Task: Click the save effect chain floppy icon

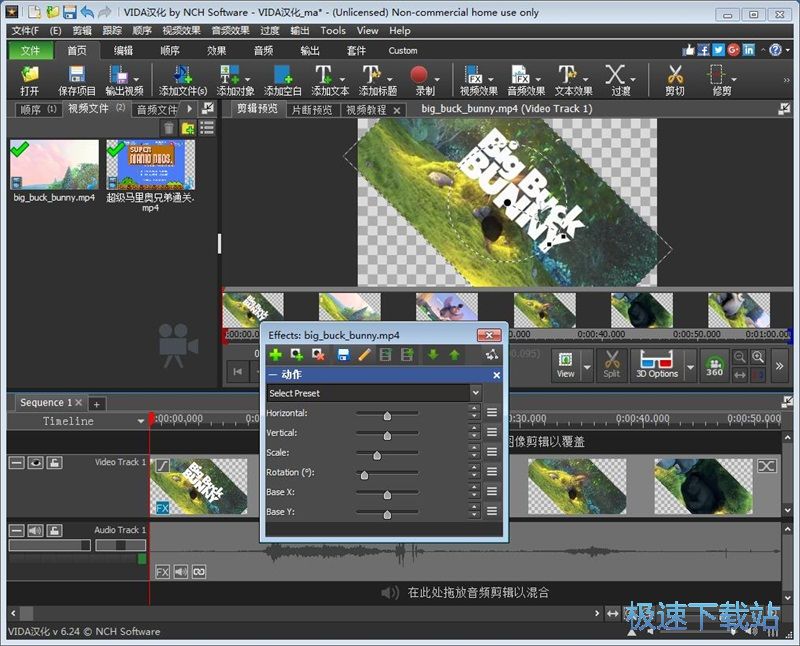Action: click(x=343, y=355)
